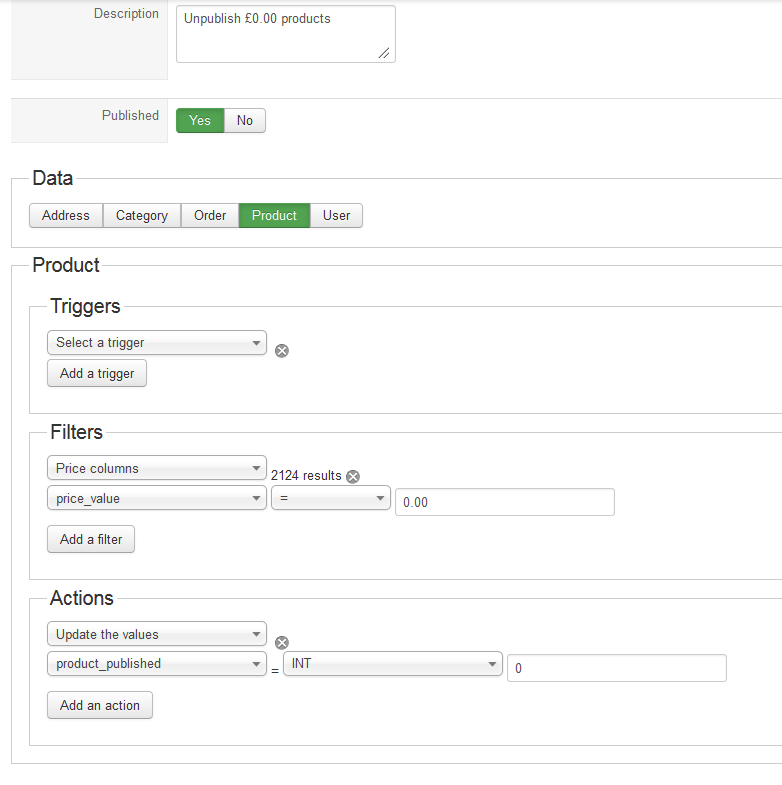Screen dimensions: 782x785
Task: Set Published to Yes
Action: pos(200,121)
